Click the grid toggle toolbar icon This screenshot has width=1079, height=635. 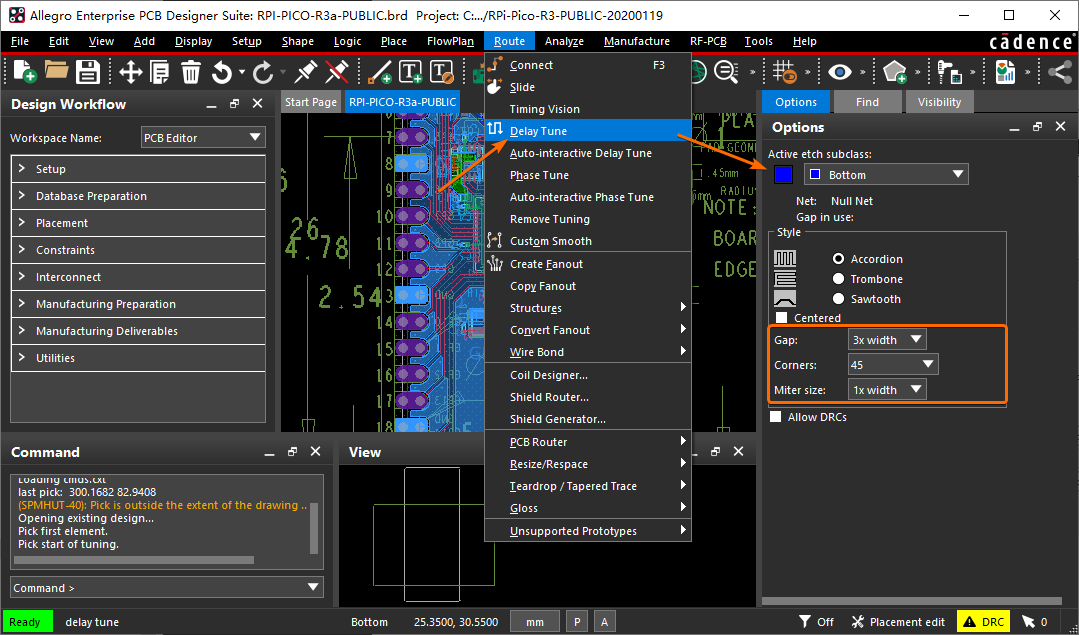(x=785, y=72)
